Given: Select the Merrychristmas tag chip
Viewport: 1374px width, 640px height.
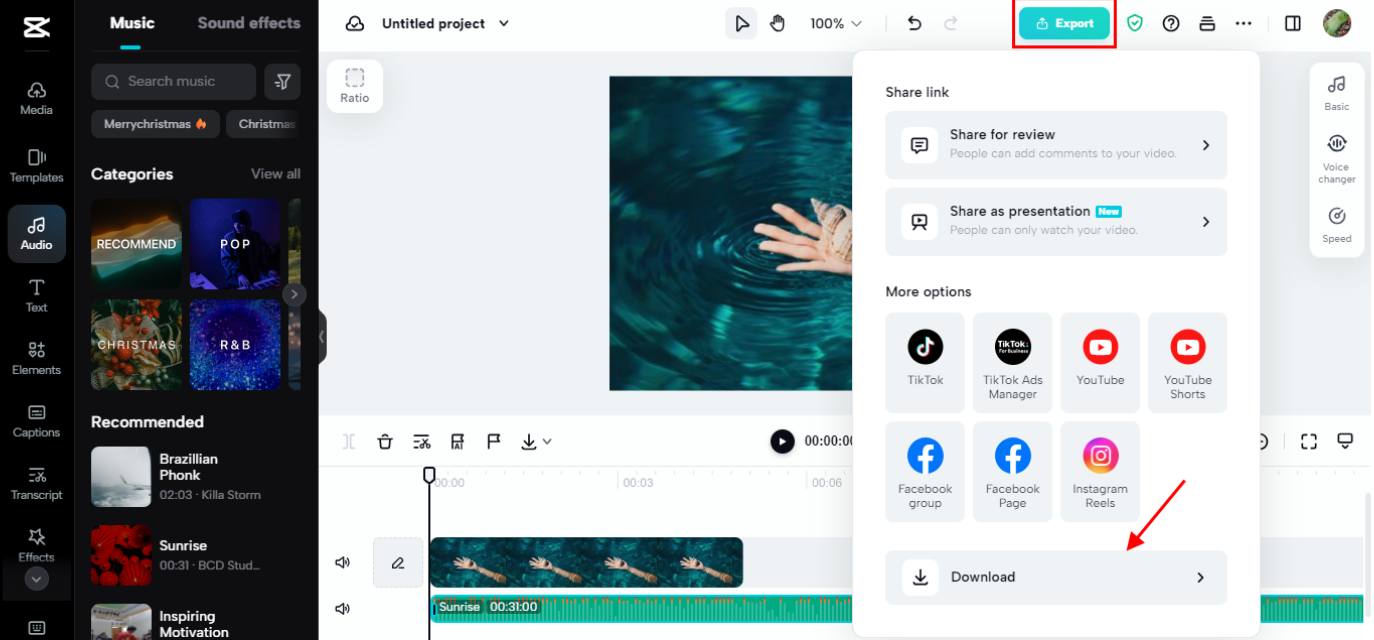Looking at the screenshot, I should click(x=155, y=124).
